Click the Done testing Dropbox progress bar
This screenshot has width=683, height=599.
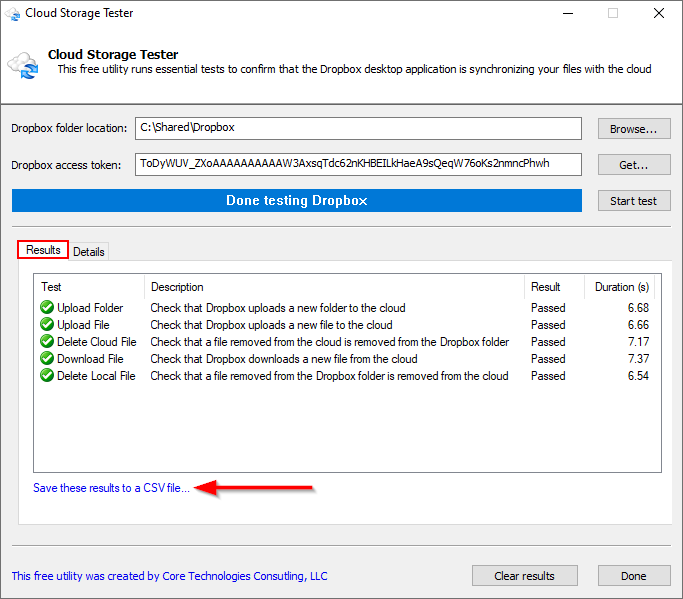(297, 200)
